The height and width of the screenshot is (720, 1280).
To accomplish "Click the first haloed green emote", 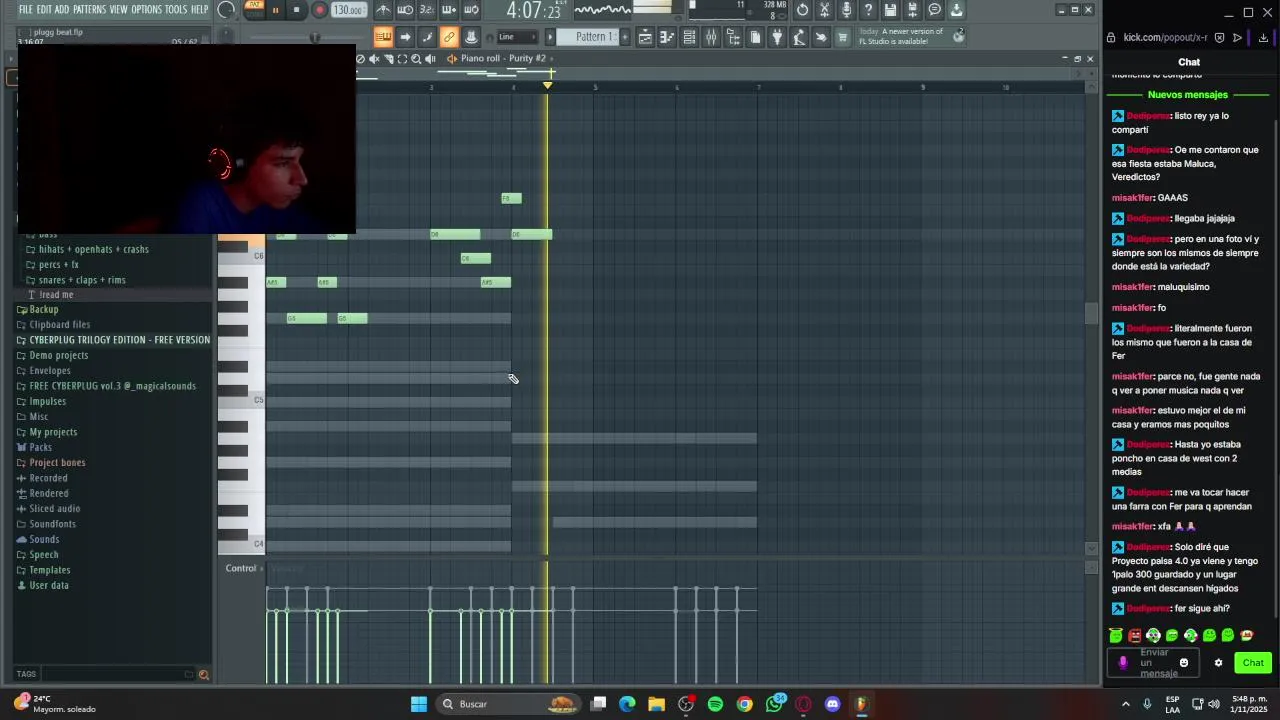I will (x=1116, y=635).
